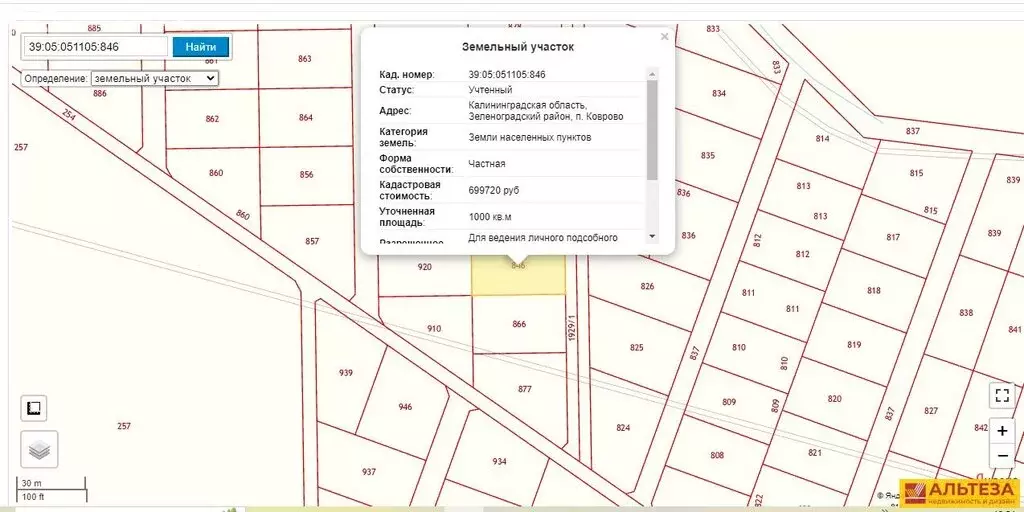Click scrollbar down arrow in info popup
Screen dimensions: 1024x512
652,236
